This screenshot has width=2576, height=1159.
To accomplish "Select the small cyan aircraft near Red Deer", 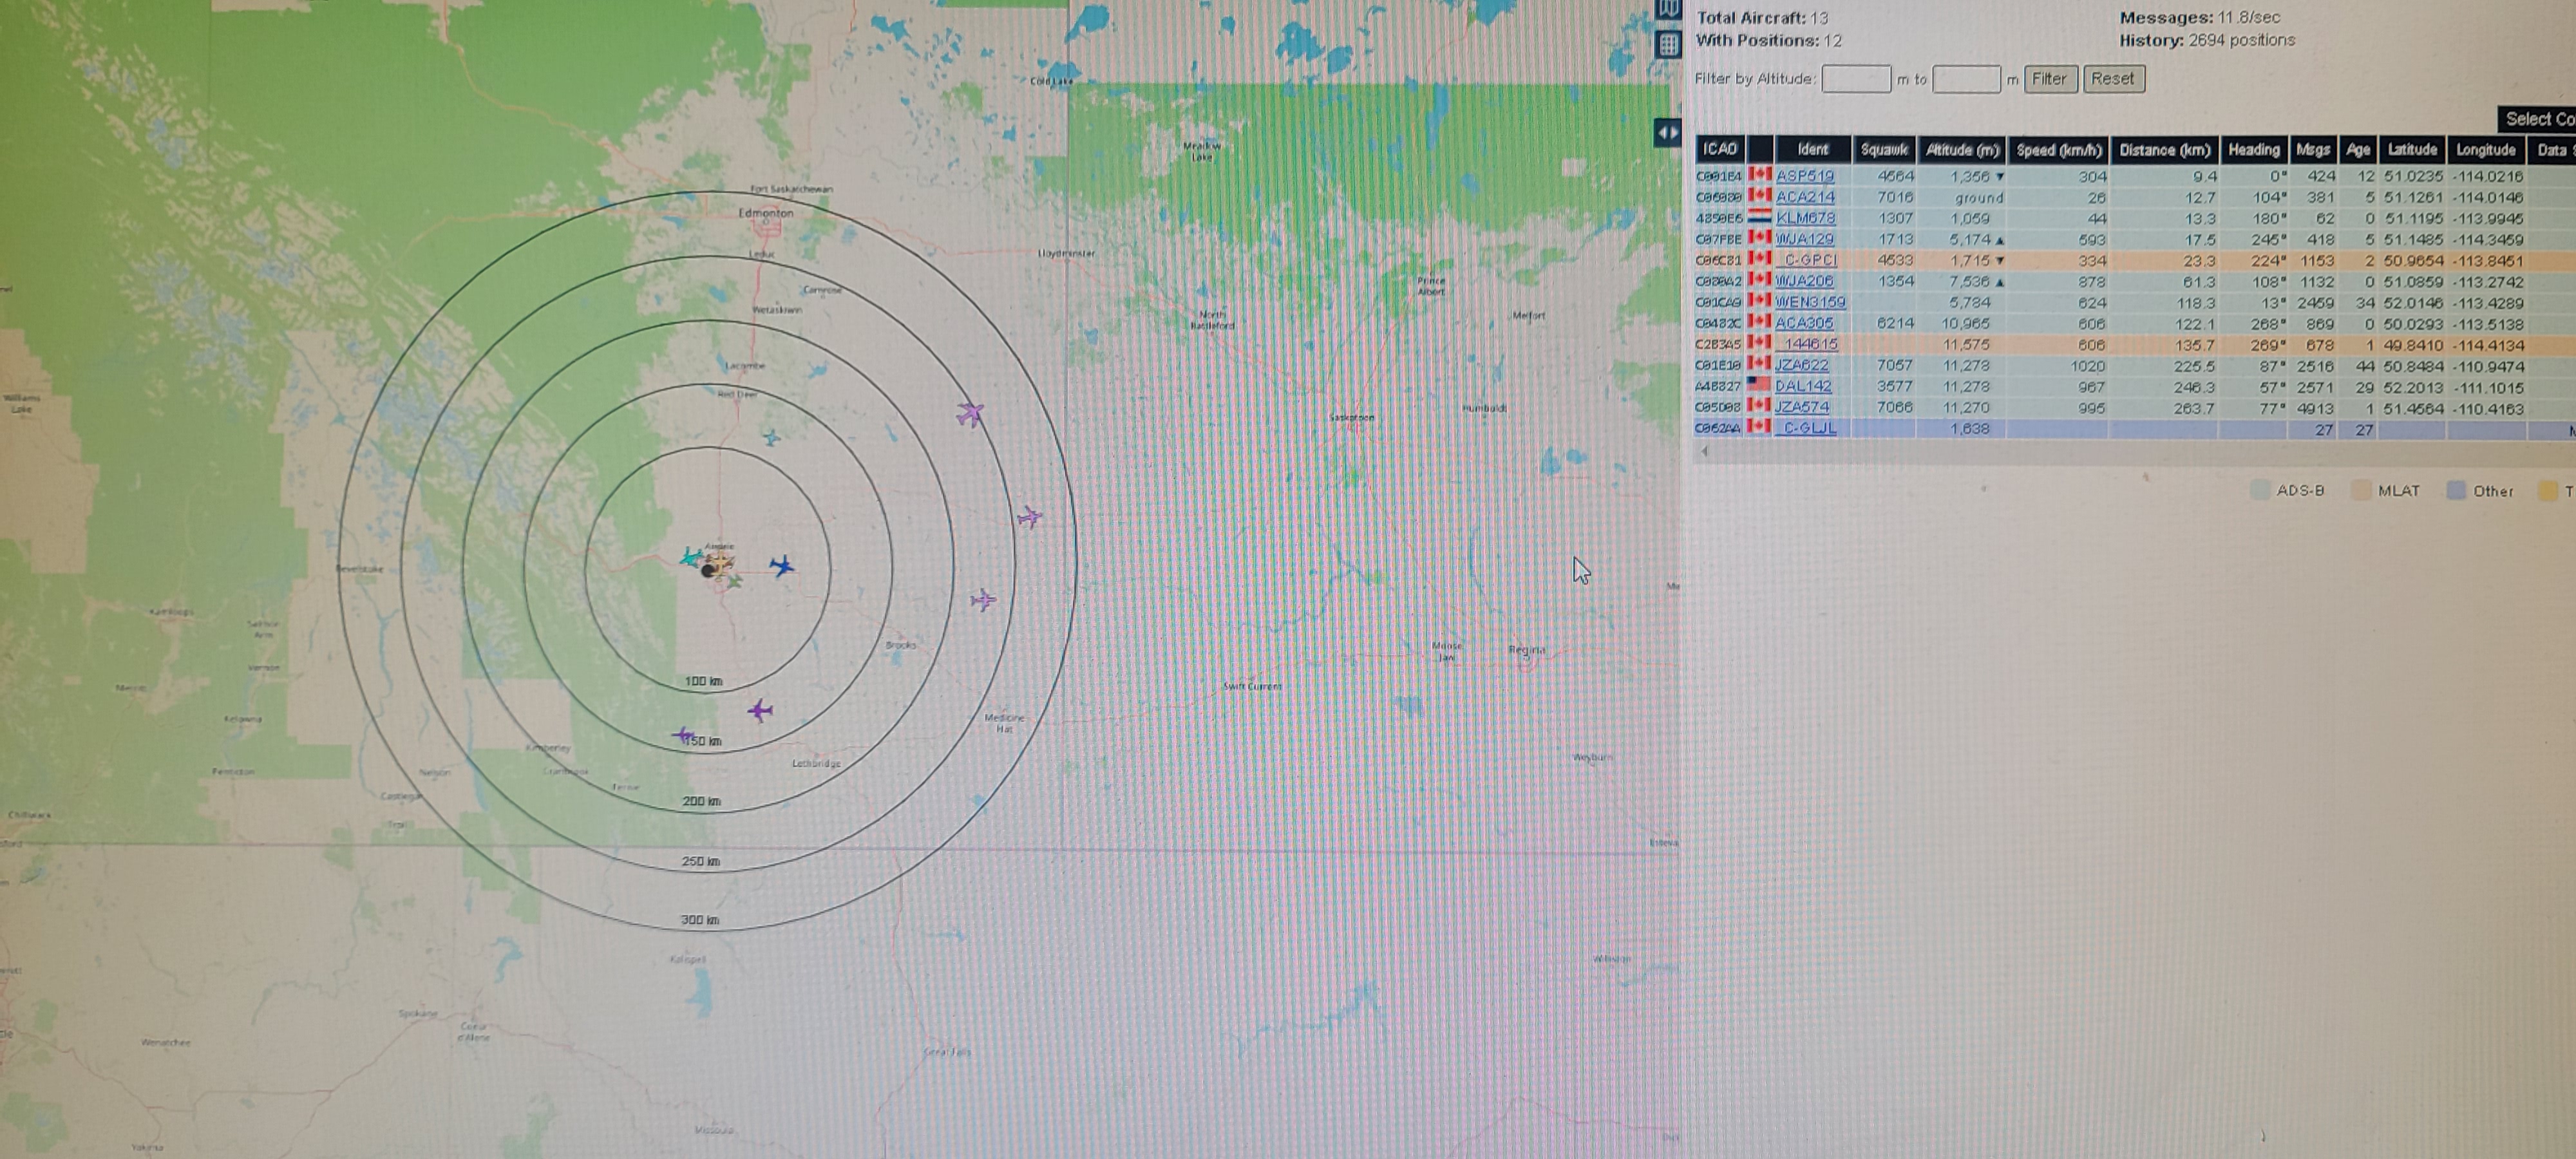I will [771, 437].
